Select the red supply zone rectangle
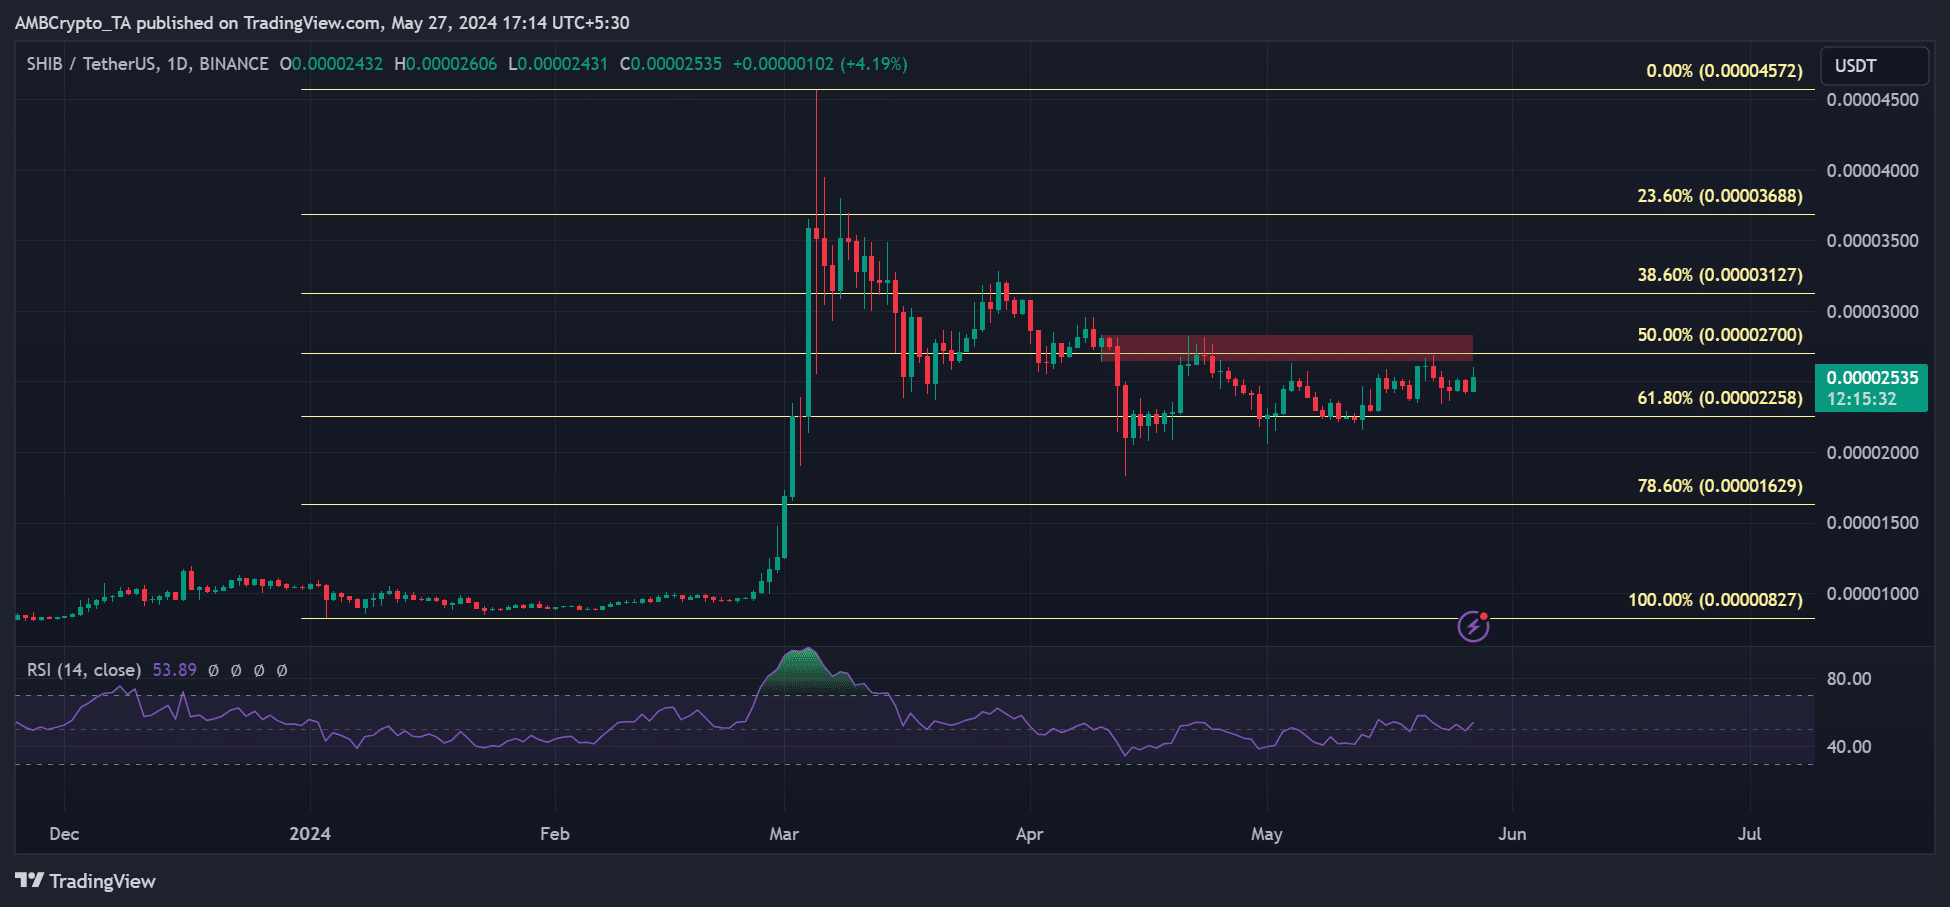The image size is (1950, 907). (x=1288, y=348)
